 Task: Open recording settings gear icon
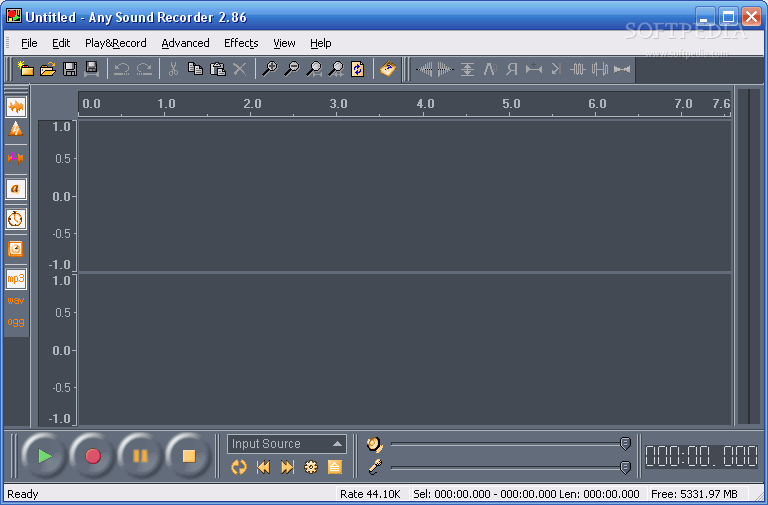[311, 467]
